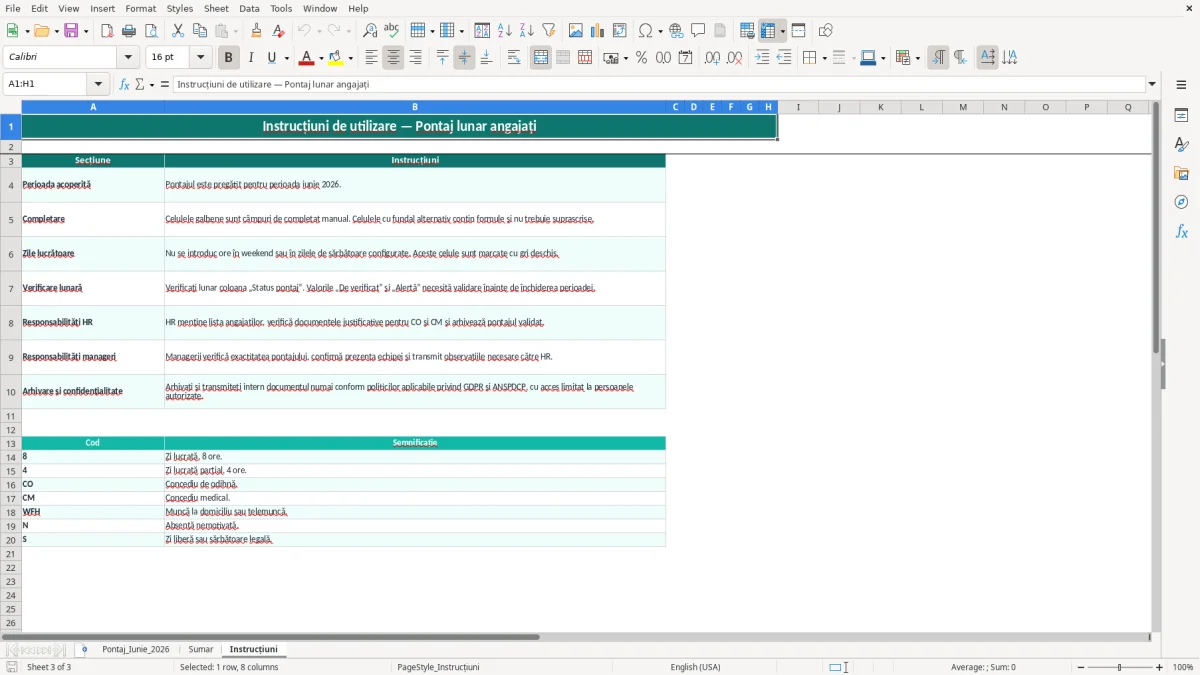Click the AutoFilter funnel icon

[x=549, y=31]
